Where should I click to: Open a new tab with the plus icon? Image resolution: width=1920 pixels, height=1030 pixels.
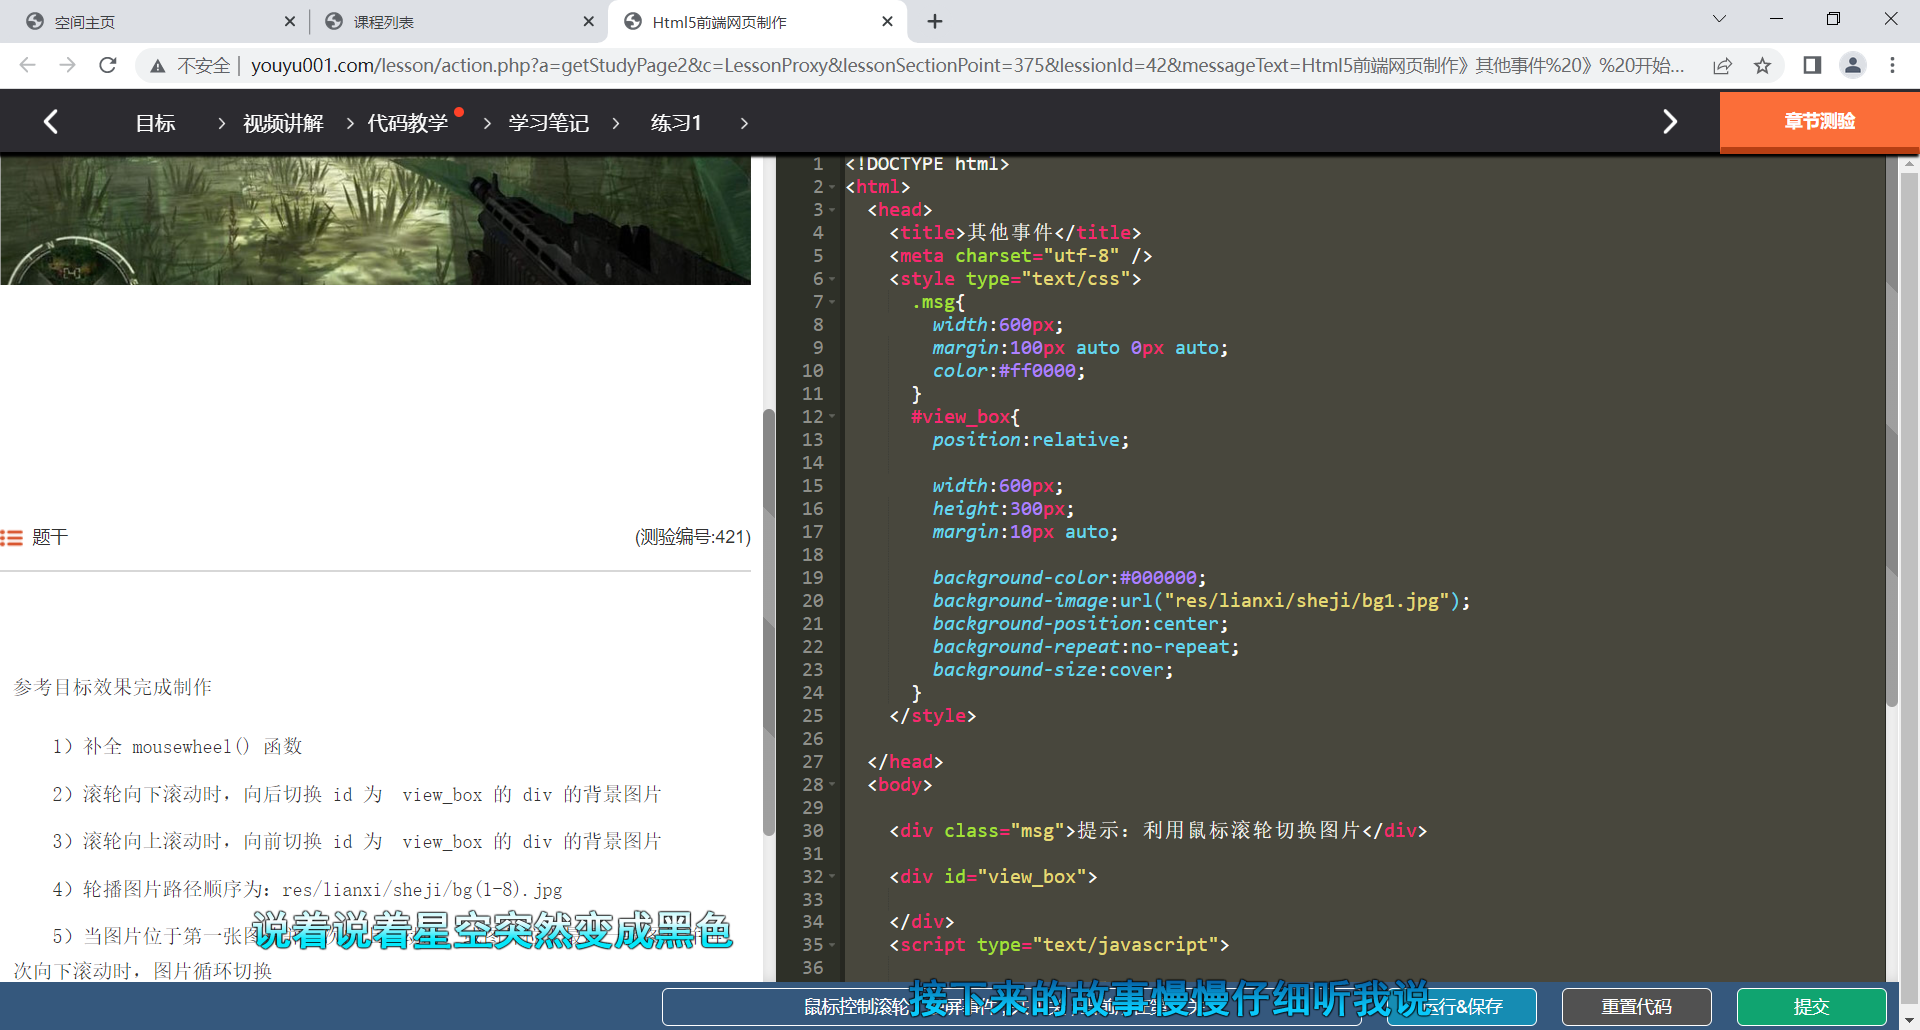[x=934, y=21]
